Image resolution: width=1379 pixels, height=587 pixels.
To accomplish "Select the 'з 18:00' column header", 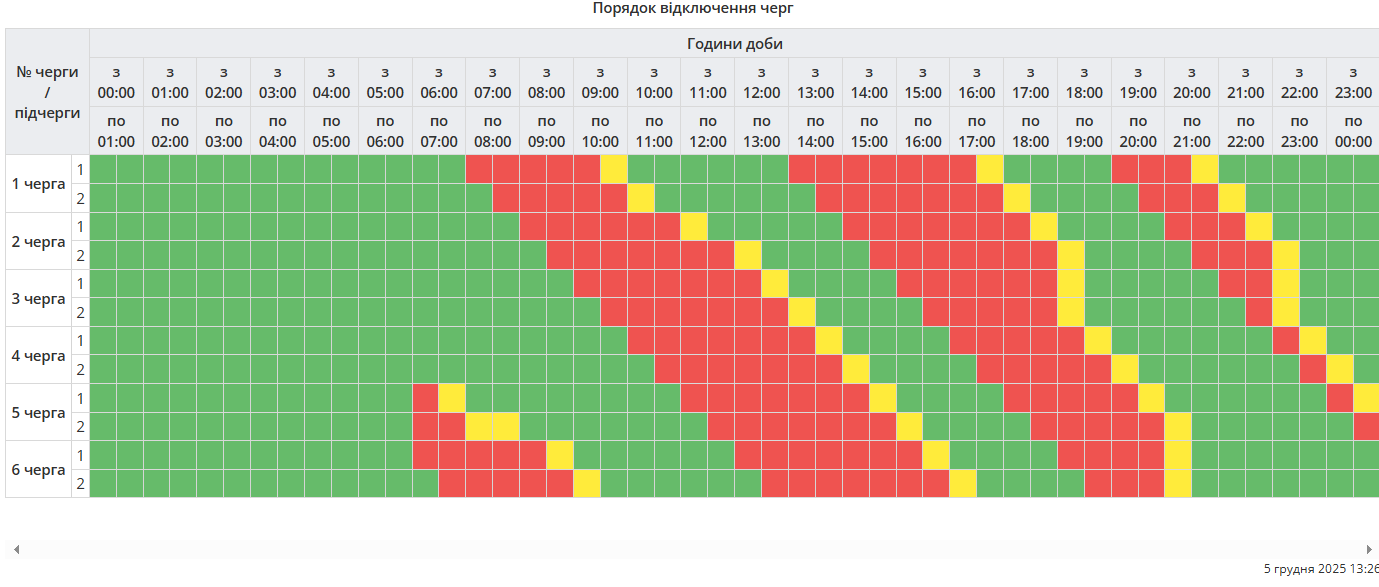I will [1084, 82].
